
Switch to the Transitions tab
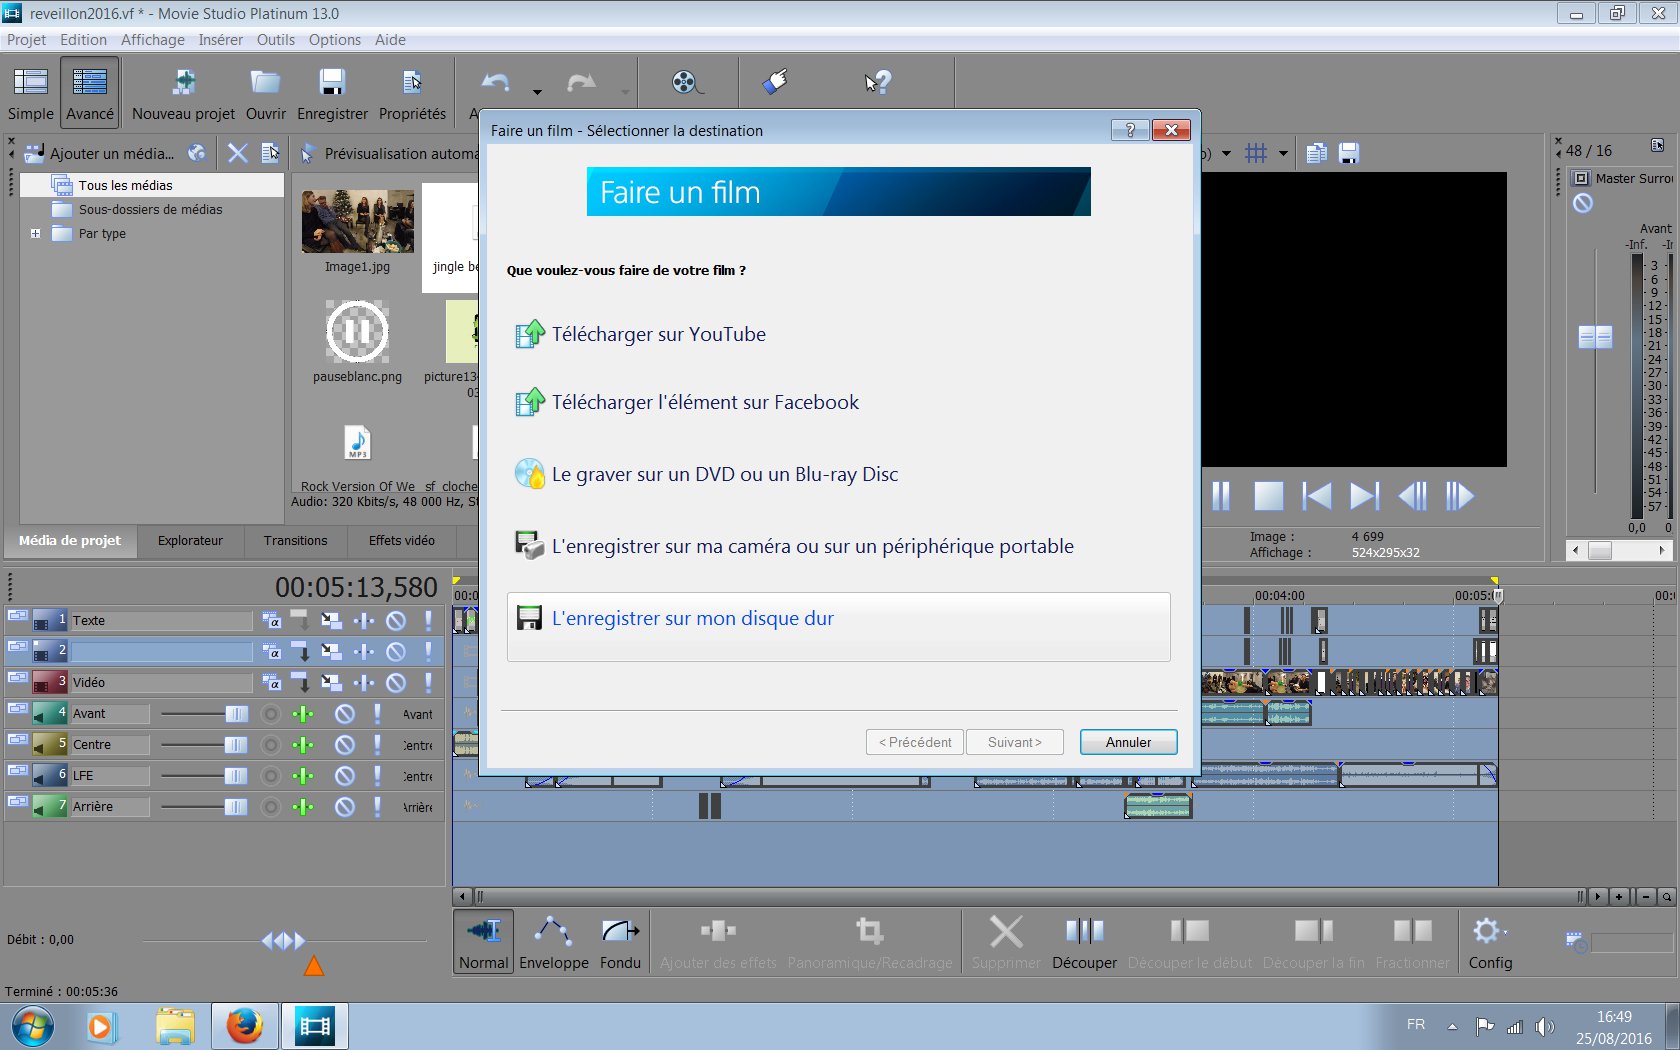(x=295, y=541)
